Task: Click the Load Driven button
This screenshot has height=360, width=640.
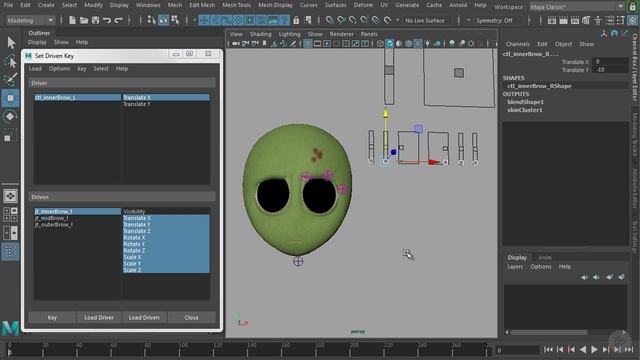Action: pos(144,317)
